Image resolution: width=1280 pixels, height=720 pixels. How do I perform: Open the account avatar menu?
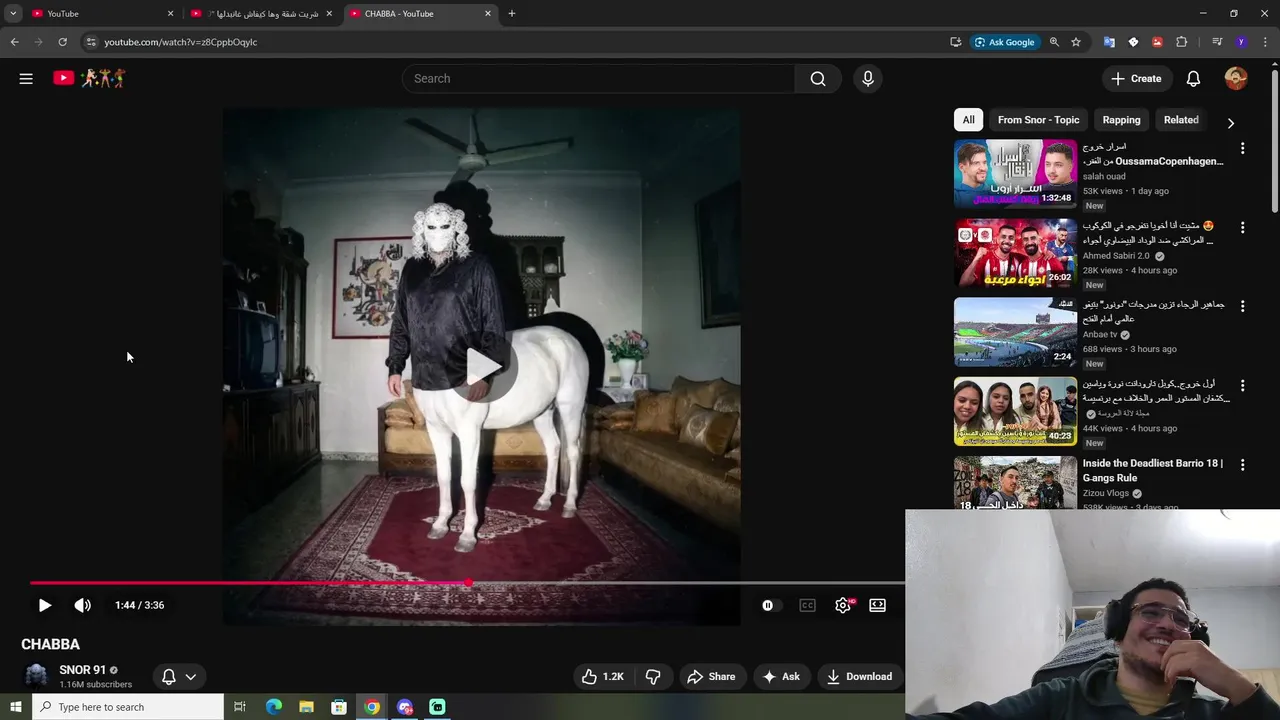pyautogui.click(x=1236, y=79)
